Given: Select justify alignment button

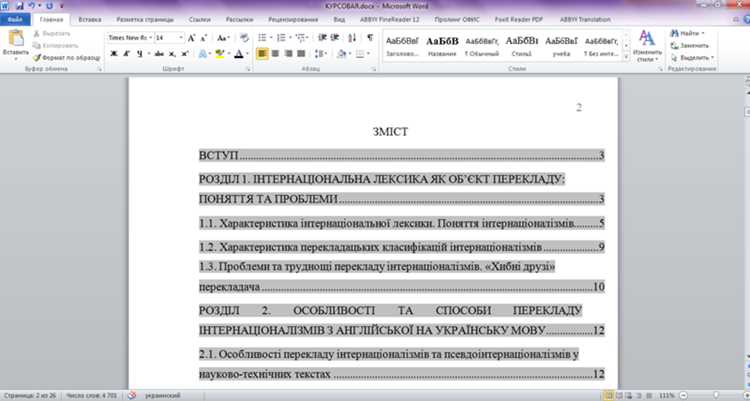Looking at the screenshot, I should [301, 54].
